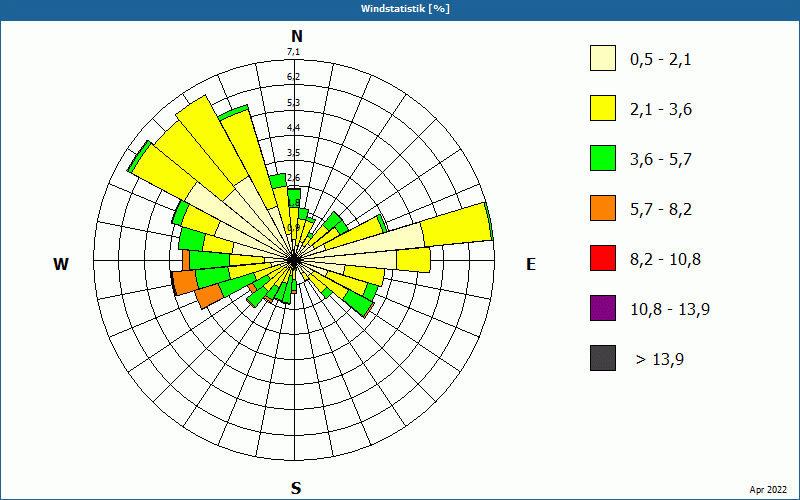Click the purple 10,8 - 13,9 legend swatch
The image size is (800, 500).
tap(603, 308)
